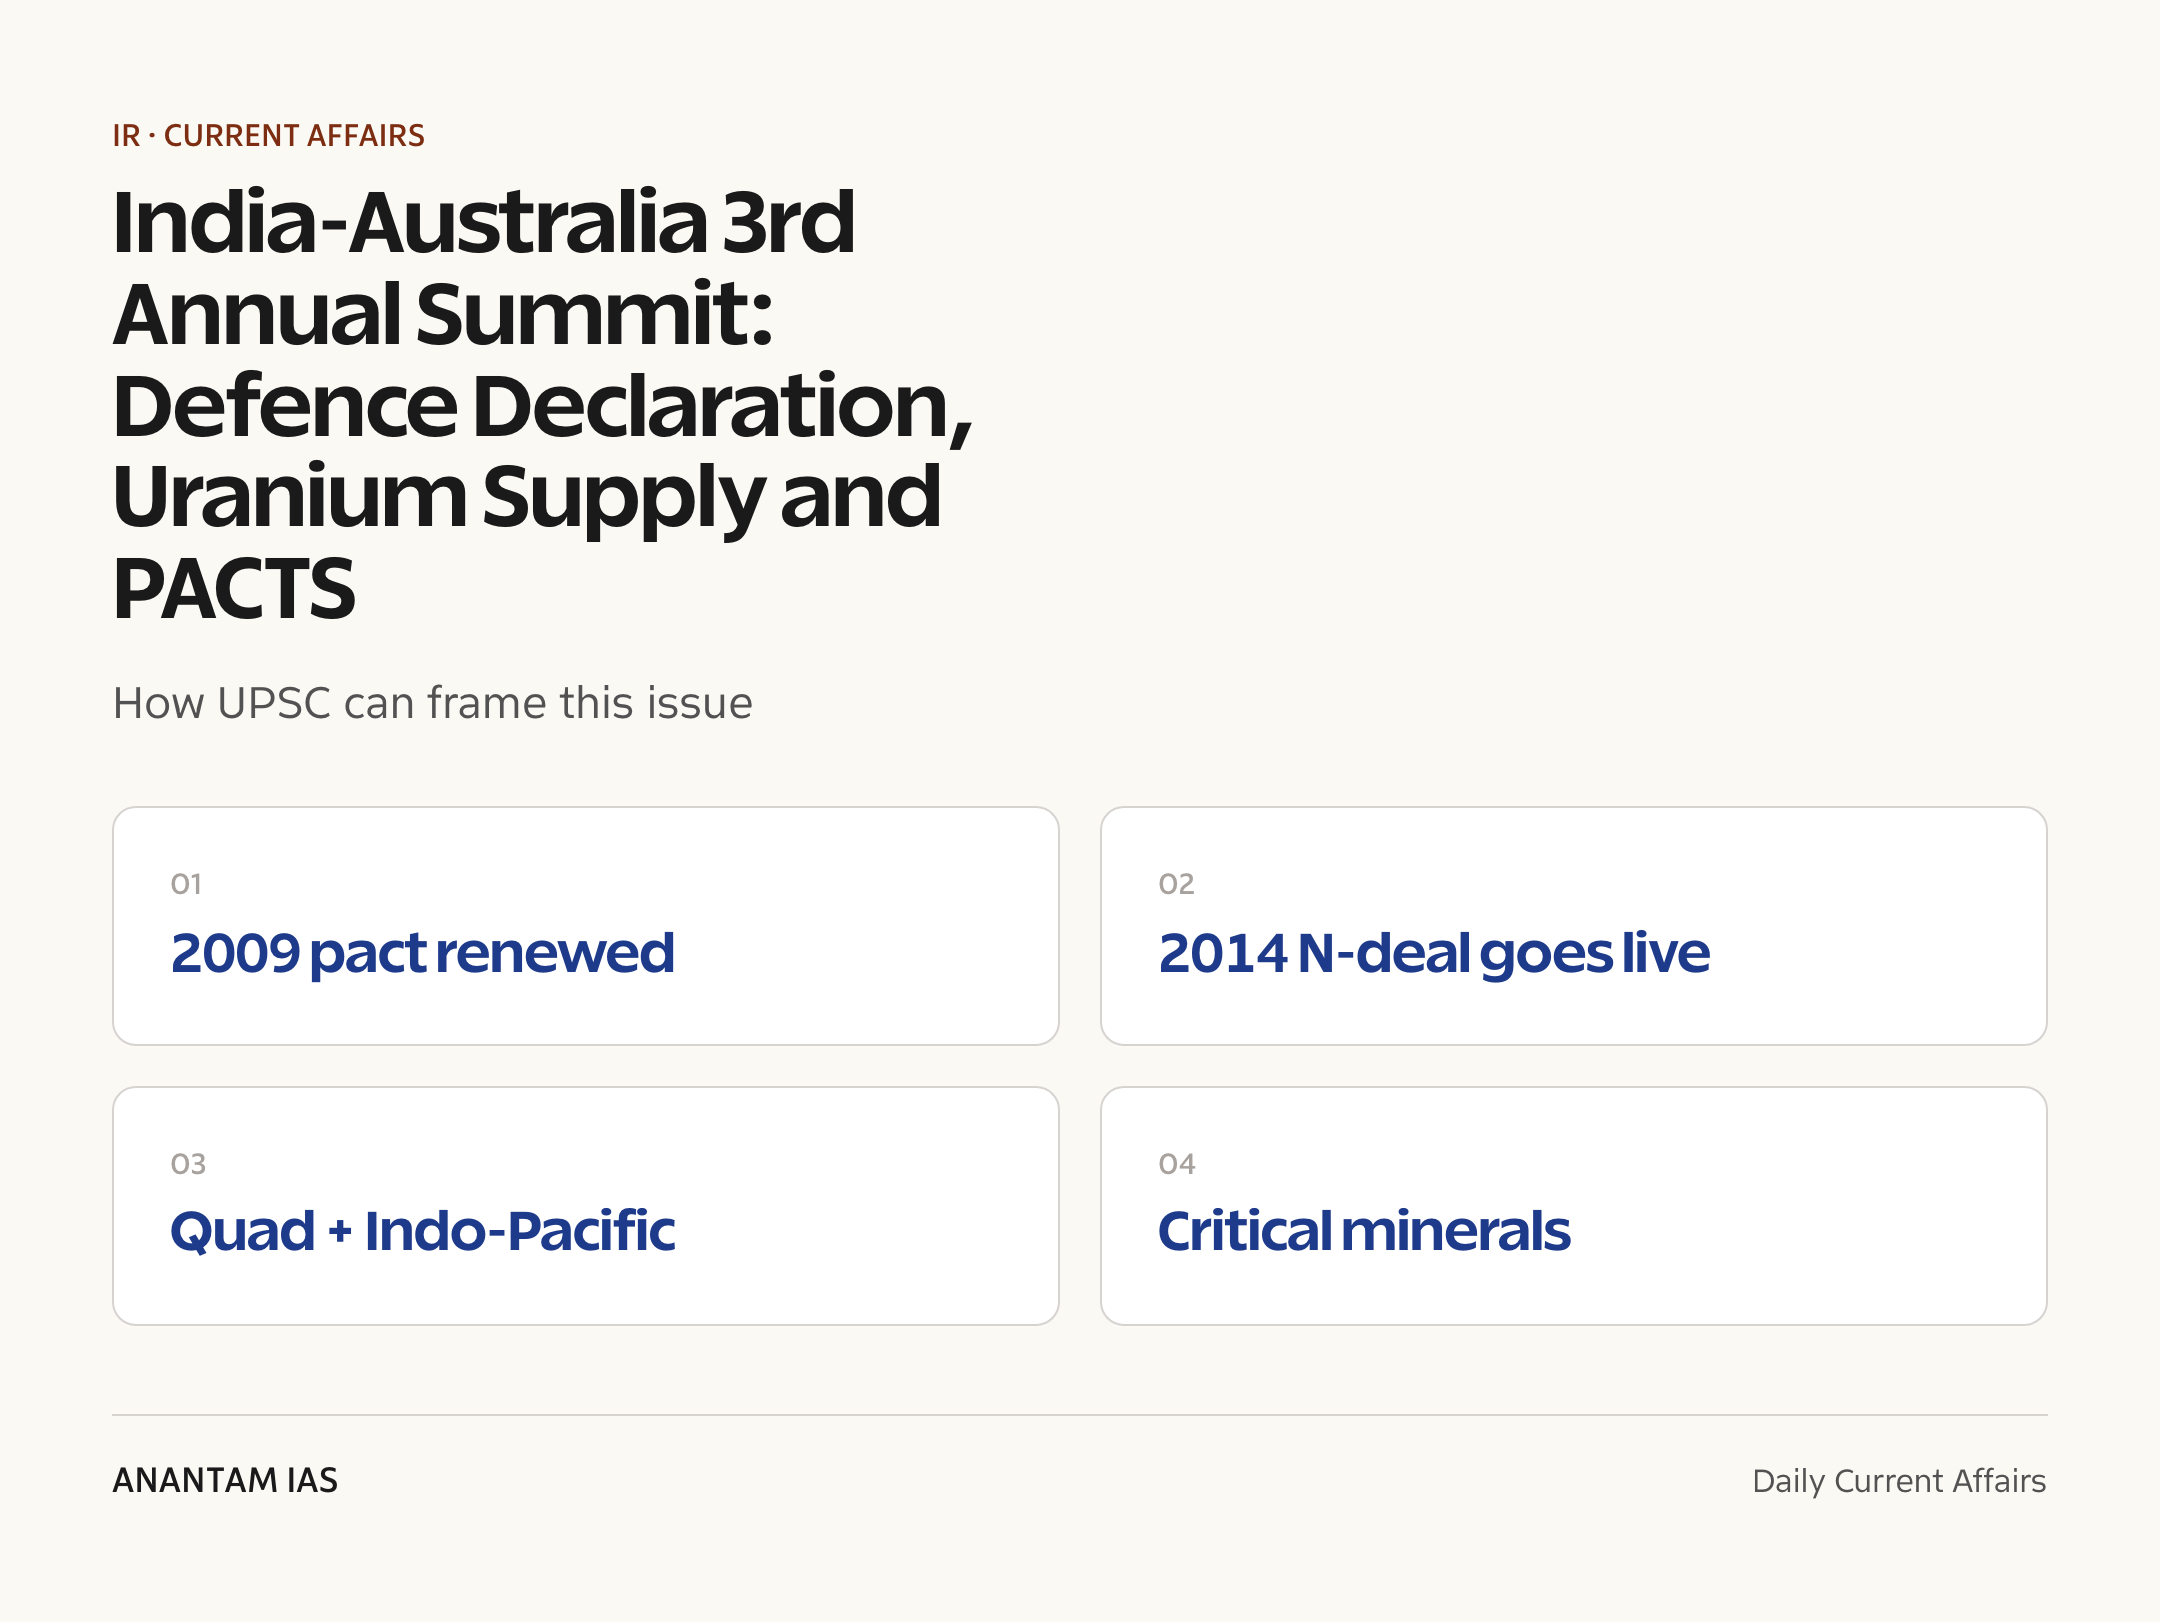2160x1622 pixels.
Task: Click the 'Daily Current Affairs' footer text
Action: tap(1899, 1481)
